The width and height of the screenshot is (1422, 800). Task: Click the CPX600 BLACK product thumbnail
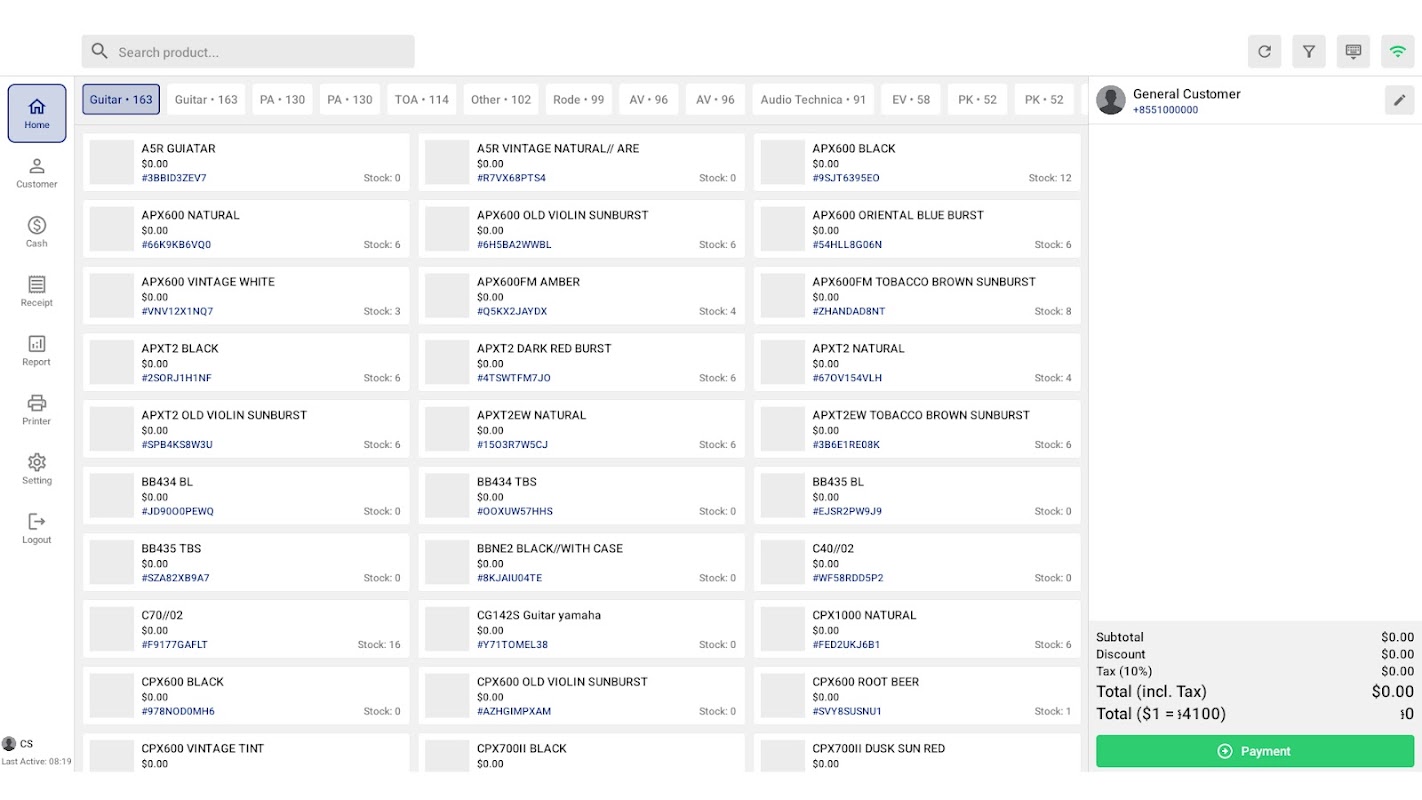point(112,696)
